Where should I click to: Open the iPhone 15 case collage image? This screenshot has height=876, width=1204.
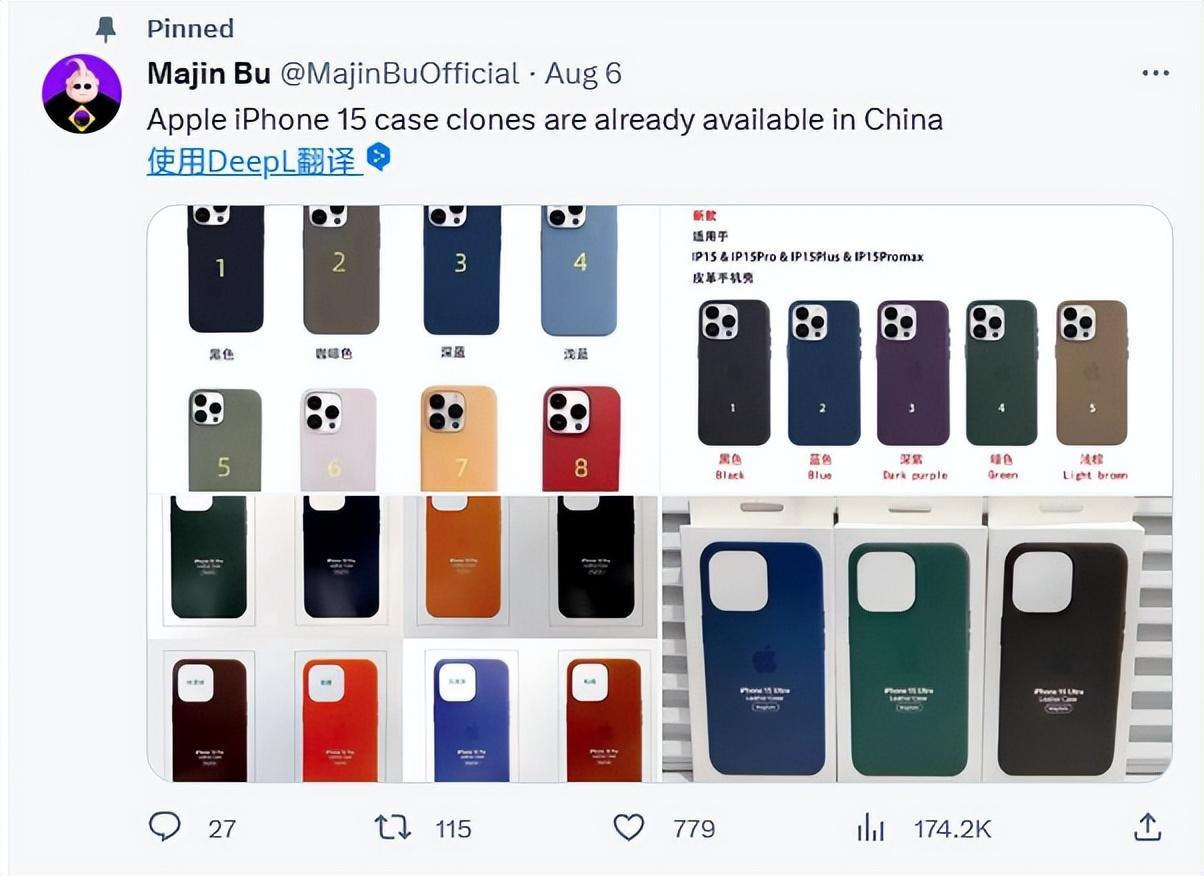point(660,495)
